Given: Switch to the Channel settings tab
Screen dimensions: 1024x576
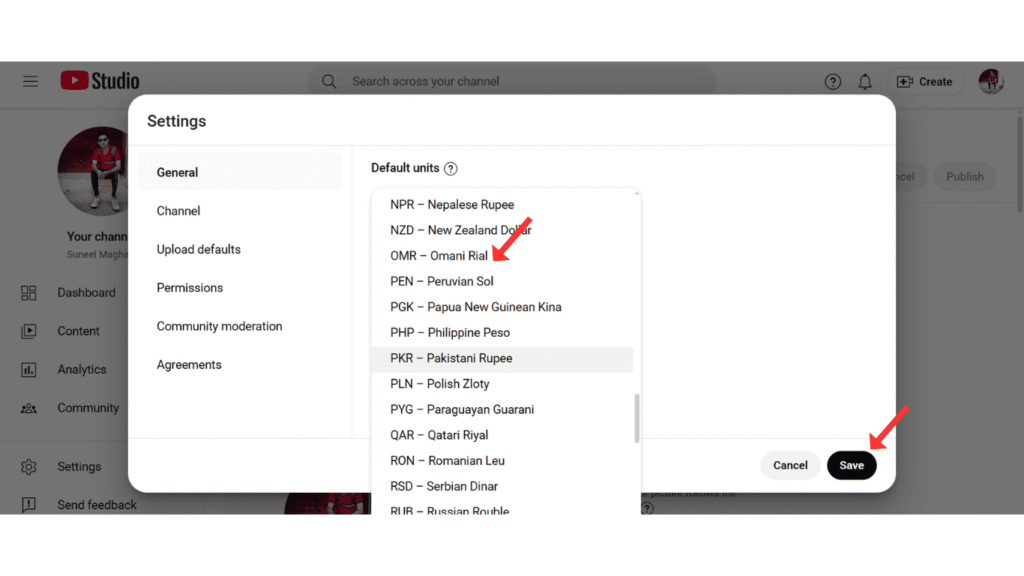Looking at the screenshot, I should pos(178,211).
